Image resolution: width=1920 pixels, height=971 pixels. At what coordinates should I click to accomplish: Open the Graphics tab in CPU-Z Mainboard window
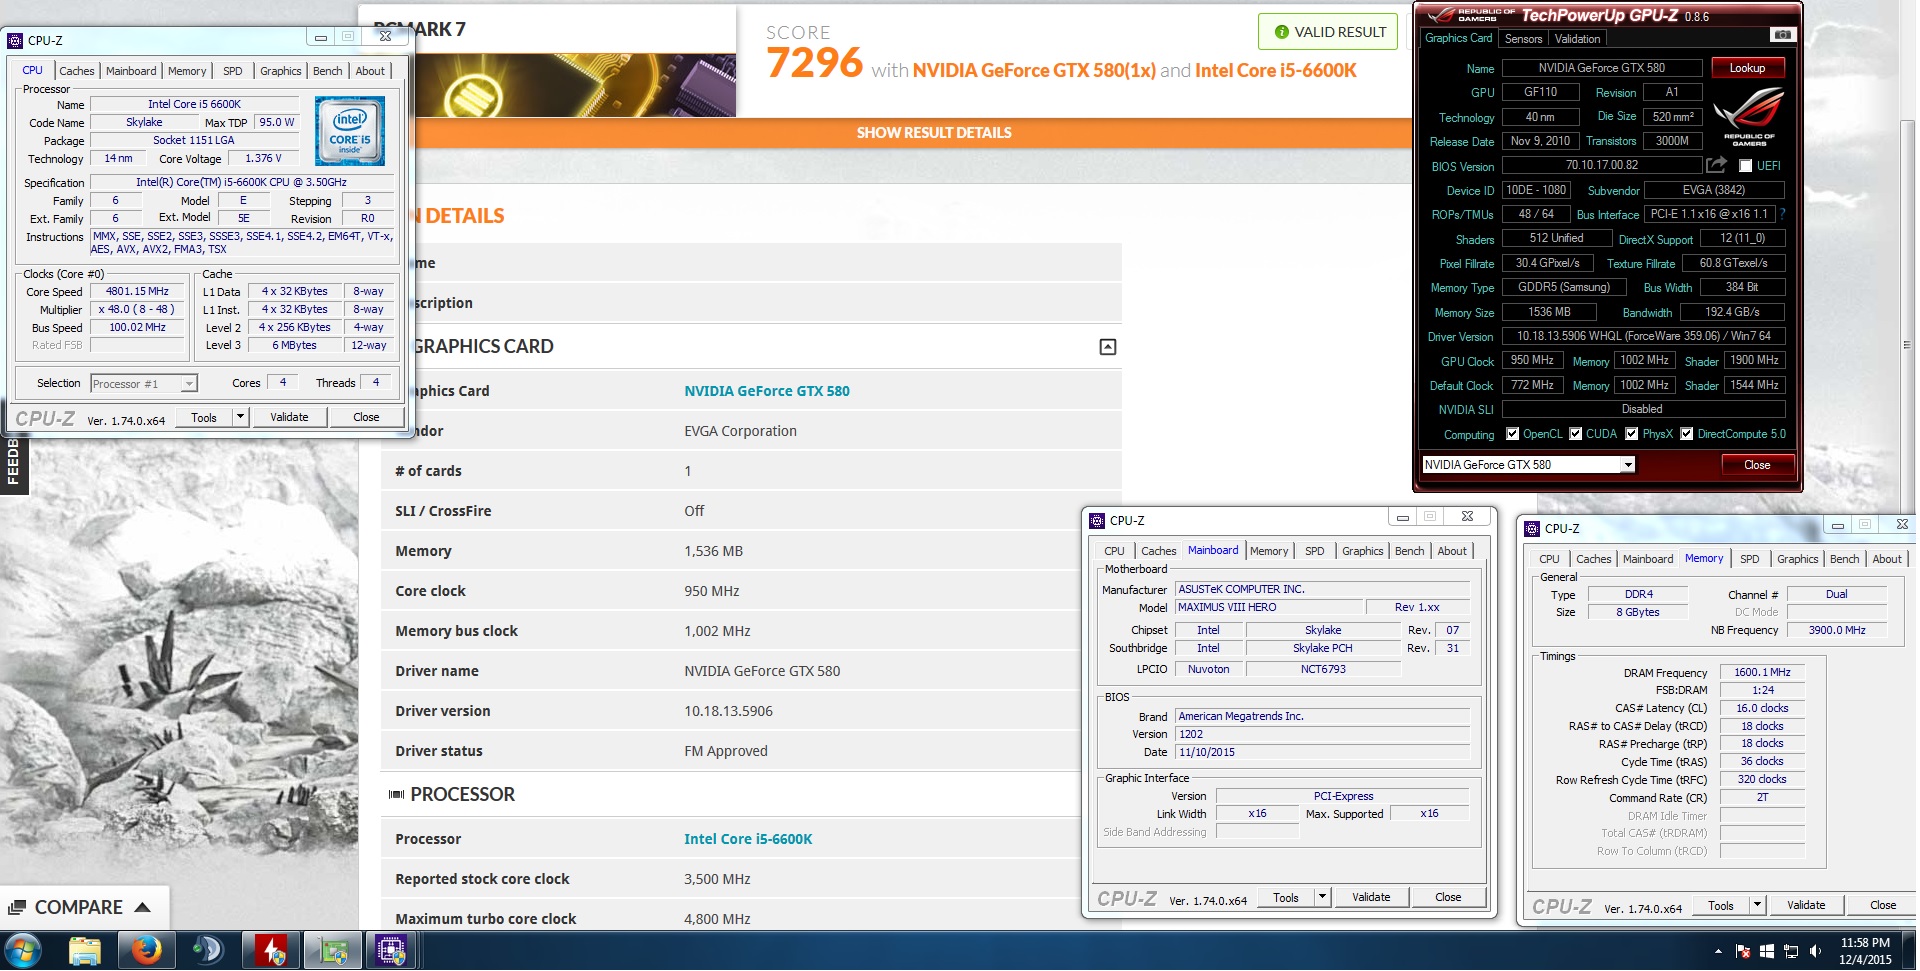pyautogui.click(x=1362, y=551)
